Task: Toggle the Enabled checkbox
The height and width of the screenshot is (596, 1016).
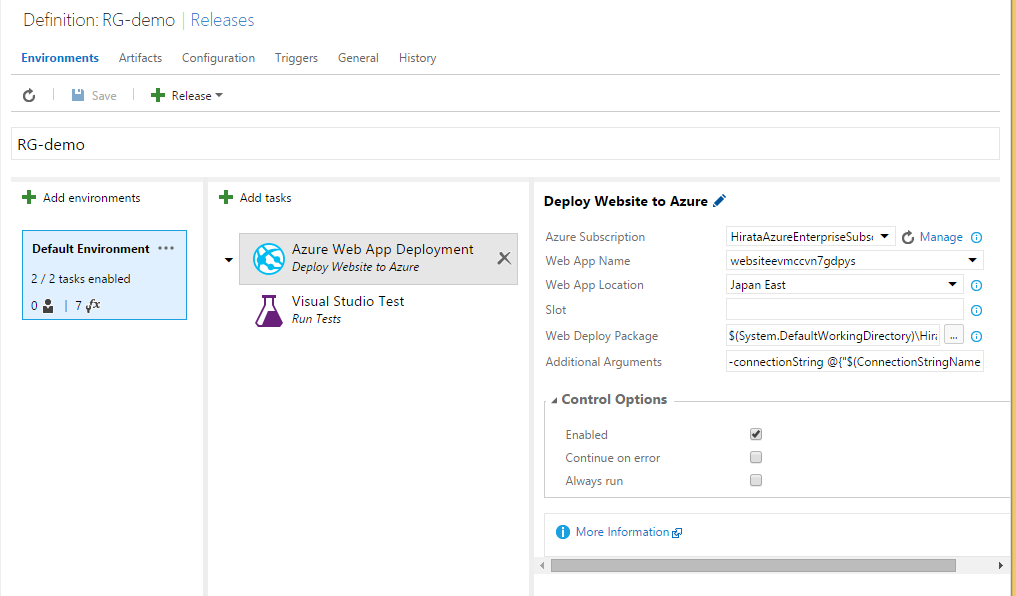Action: [x=756, y=434]
